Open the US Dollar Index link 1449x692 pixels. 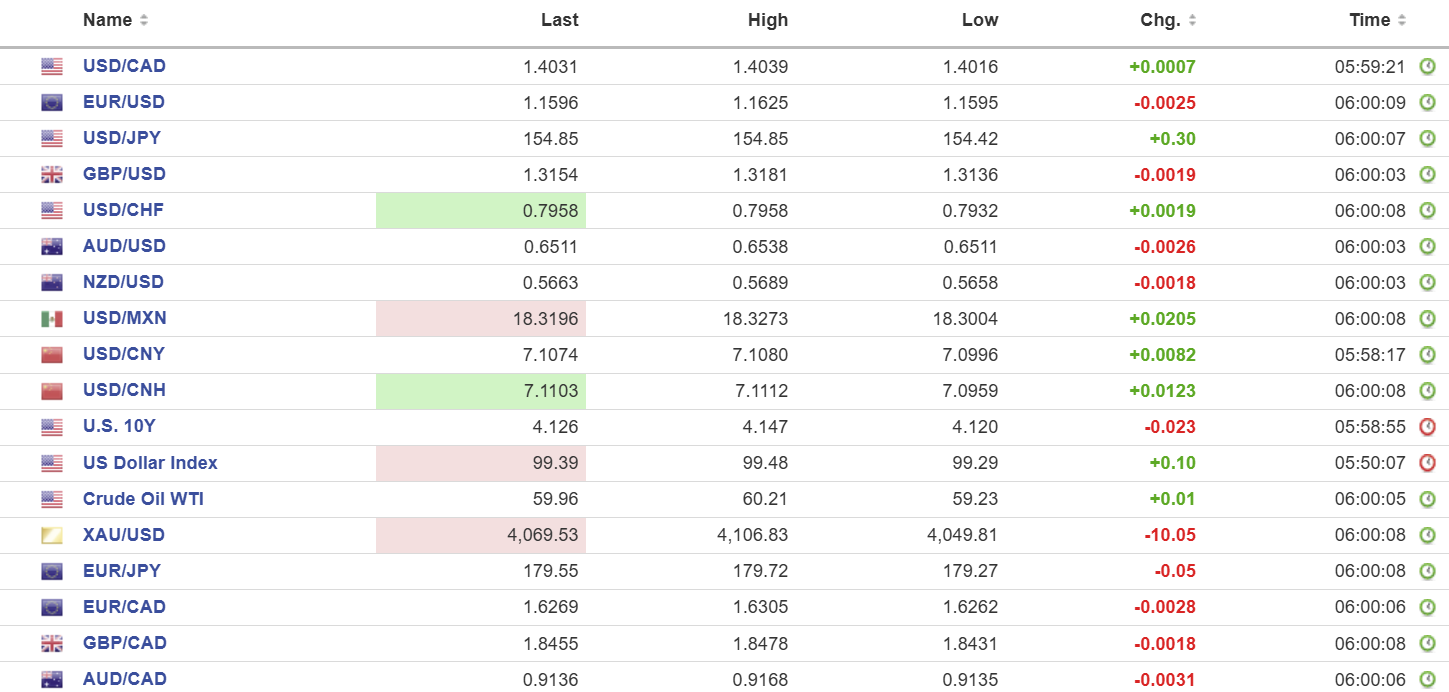(150, 462)
